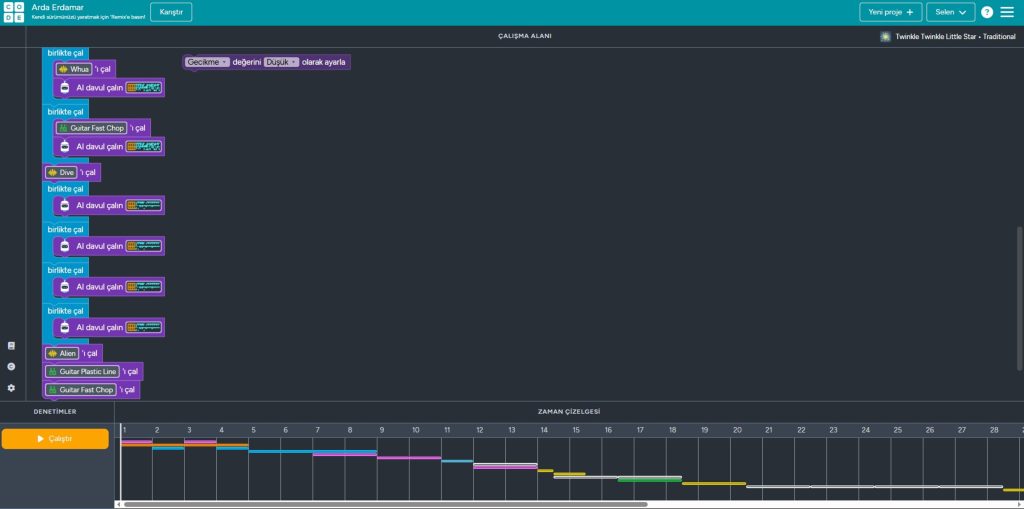This screenshot has width=1024, height=509.
Task: Click the robot icon beside Whua block
Action: tap(65, 88)
